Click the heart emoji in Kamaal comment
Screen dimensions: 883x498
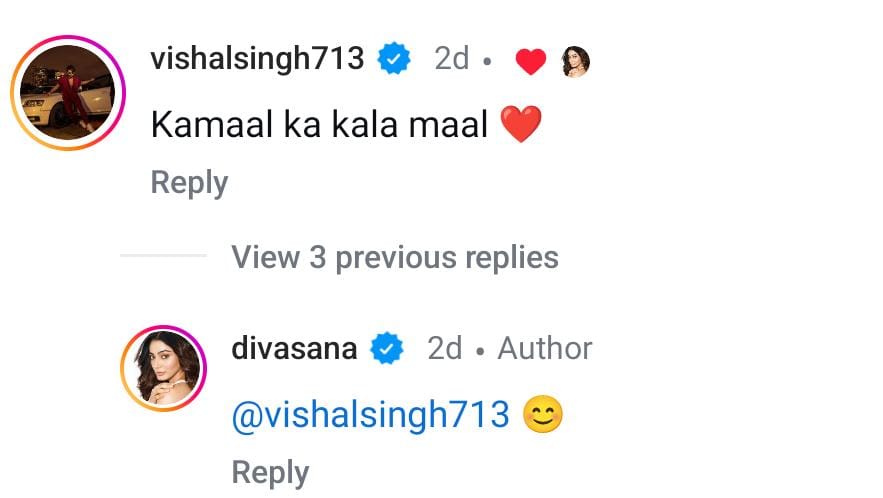click(x=521, y=124)
